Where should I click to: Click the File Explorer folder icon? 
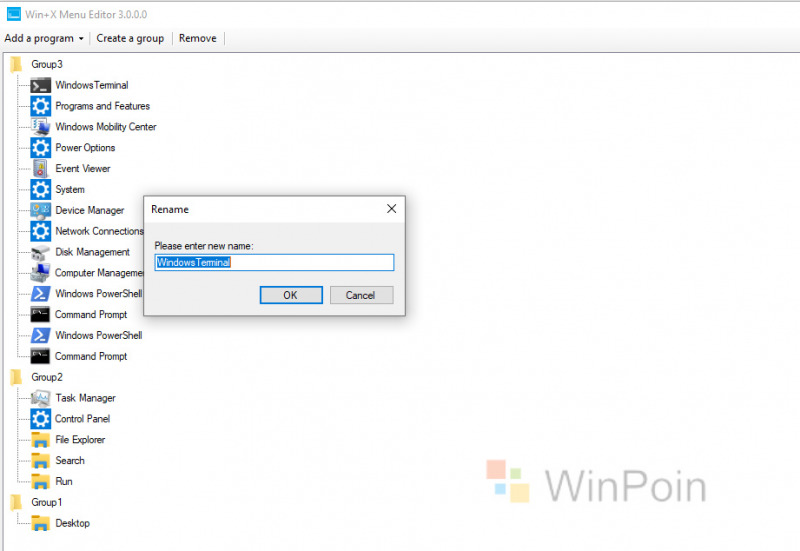40,440
